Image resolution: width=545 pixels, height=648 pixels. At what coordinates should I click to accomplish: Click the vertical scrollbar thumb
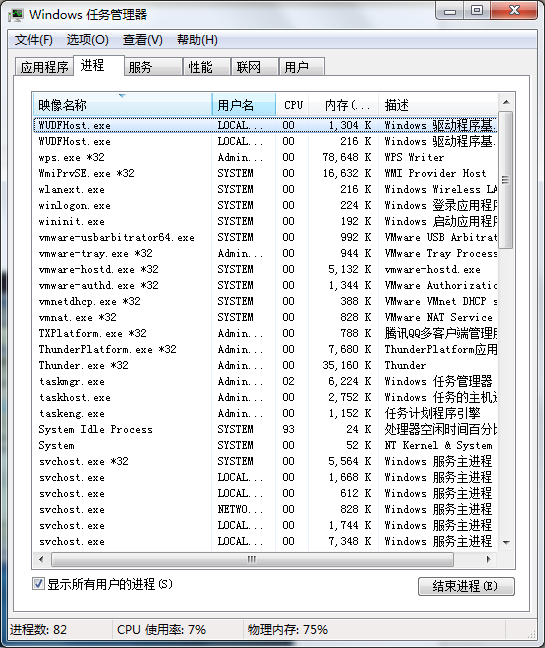click(506, 180)
